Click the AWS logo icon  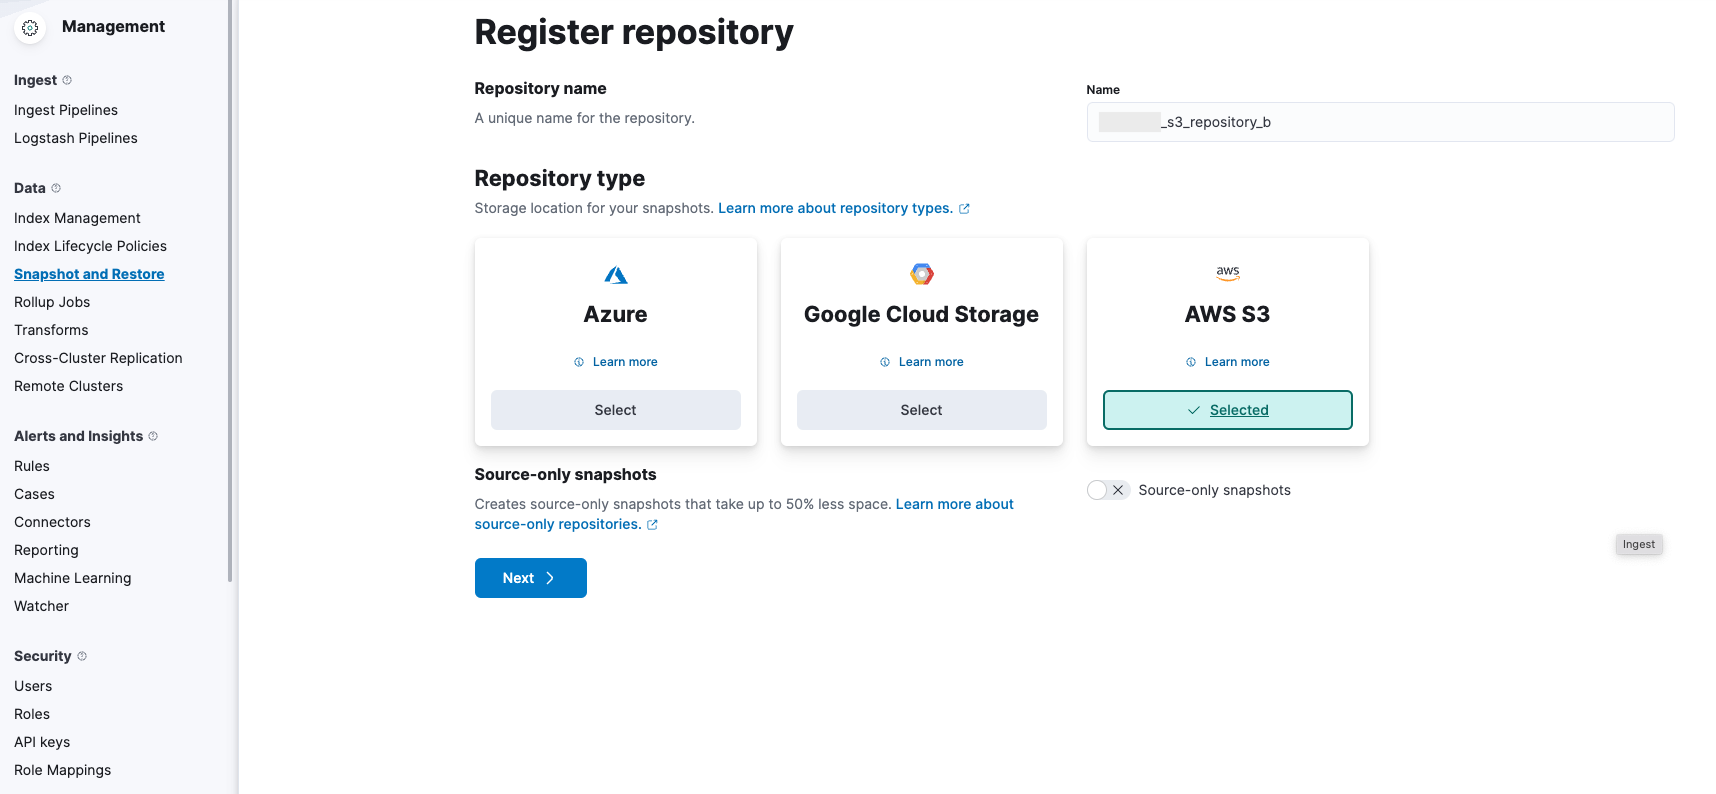pos(1228,273)
